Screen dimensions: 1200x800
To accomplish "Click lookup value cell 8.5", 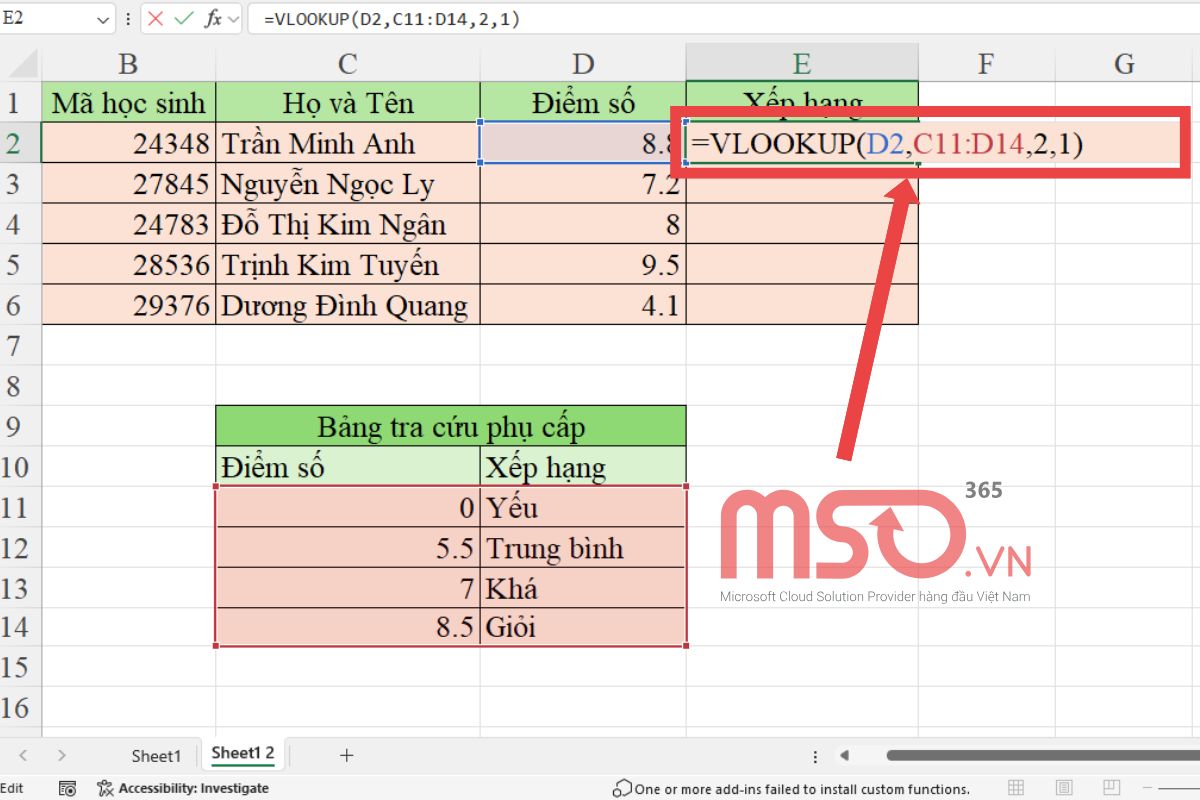I will [x=348, y=628].
